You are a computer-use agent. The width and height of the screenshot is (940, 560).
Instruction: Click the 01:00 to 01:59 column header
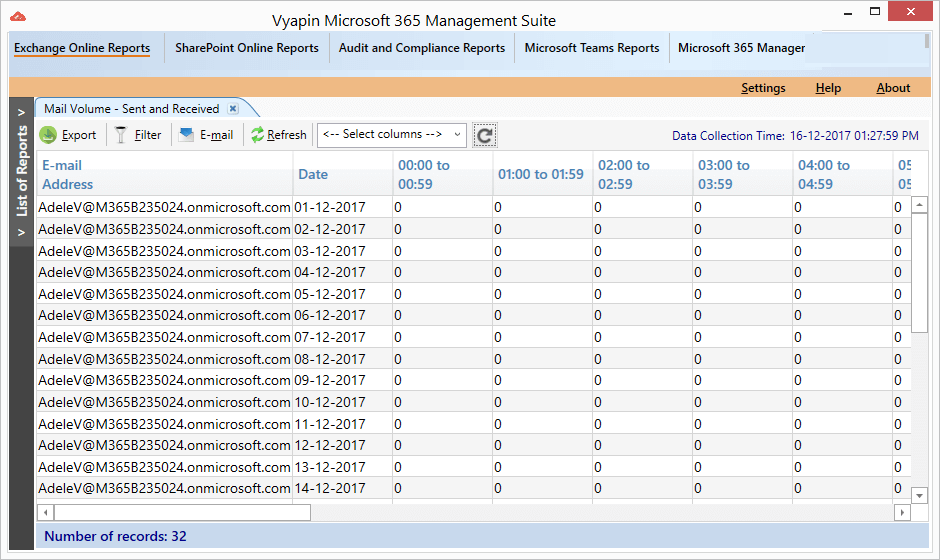click(543, 174)
